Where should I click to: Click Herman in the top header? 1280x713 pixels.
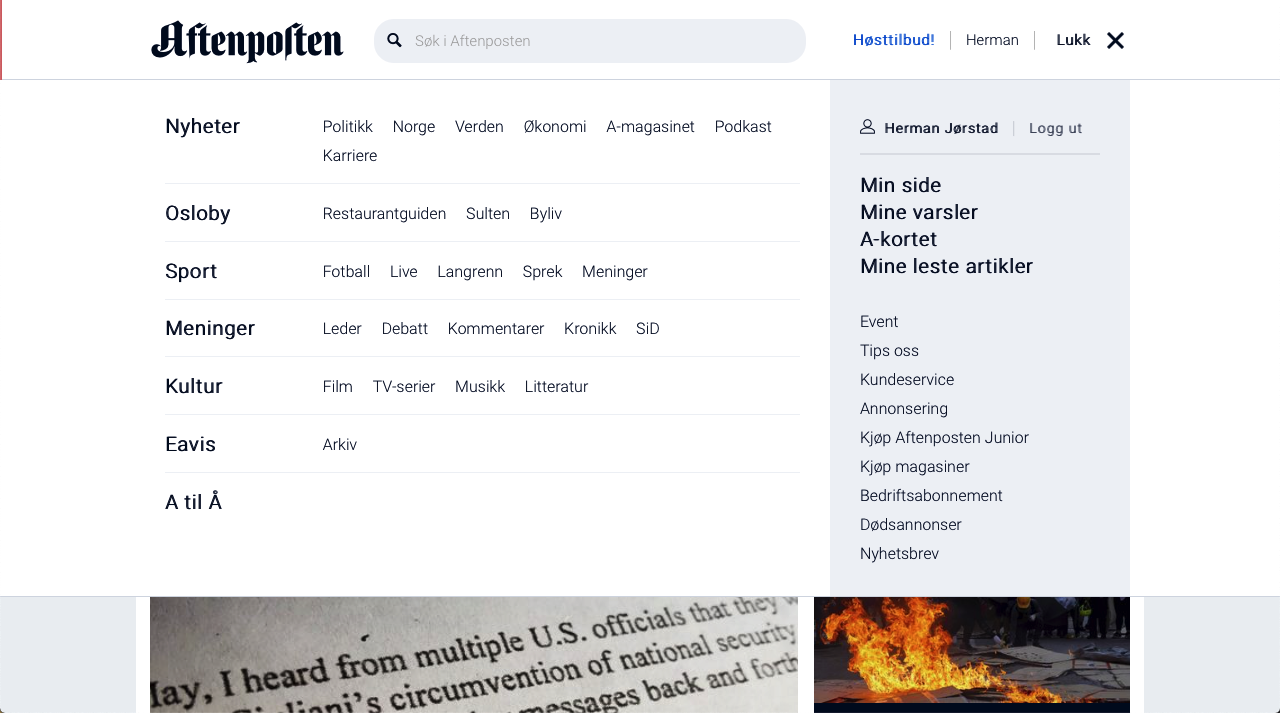992,40
